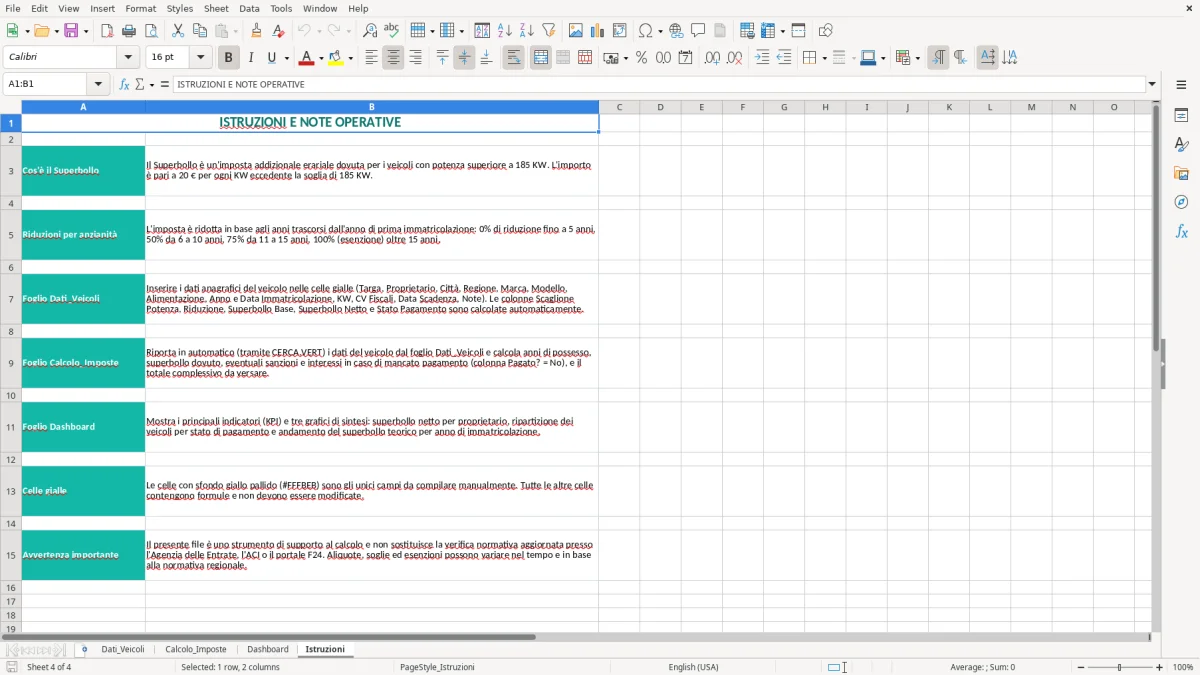Open the Font Size dropdown
The height and width of the screenshot is (675, 1200).
pyautogui.click(x=200, y=58)
